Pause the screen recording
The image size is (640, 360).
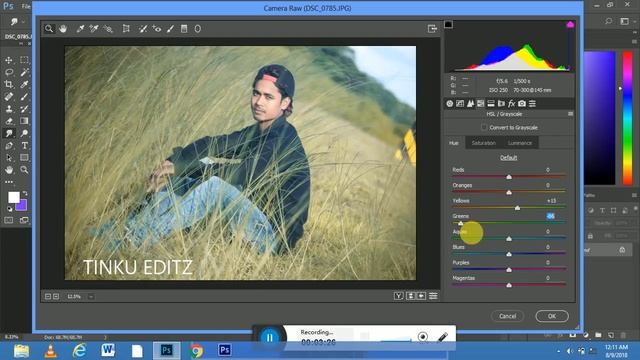pos(270,338)
